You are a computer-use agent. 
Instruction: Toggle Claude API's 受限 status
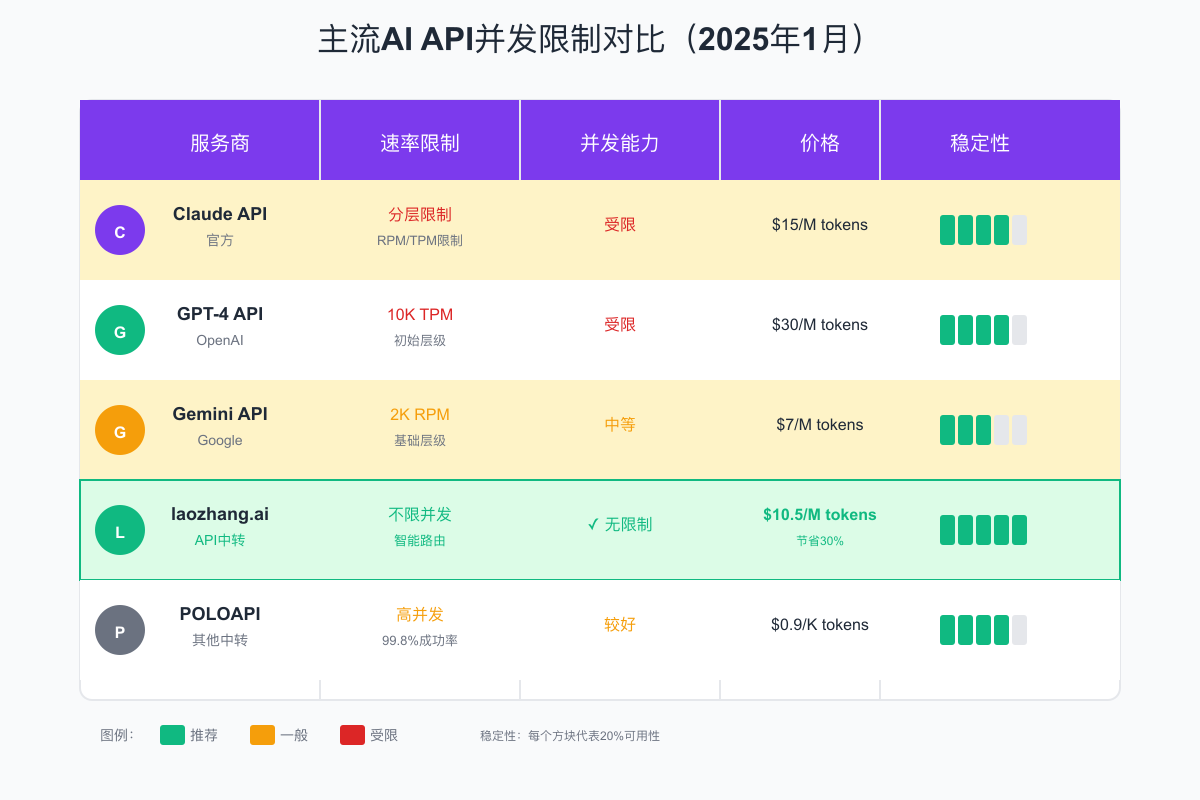click(x=620, y=224)
